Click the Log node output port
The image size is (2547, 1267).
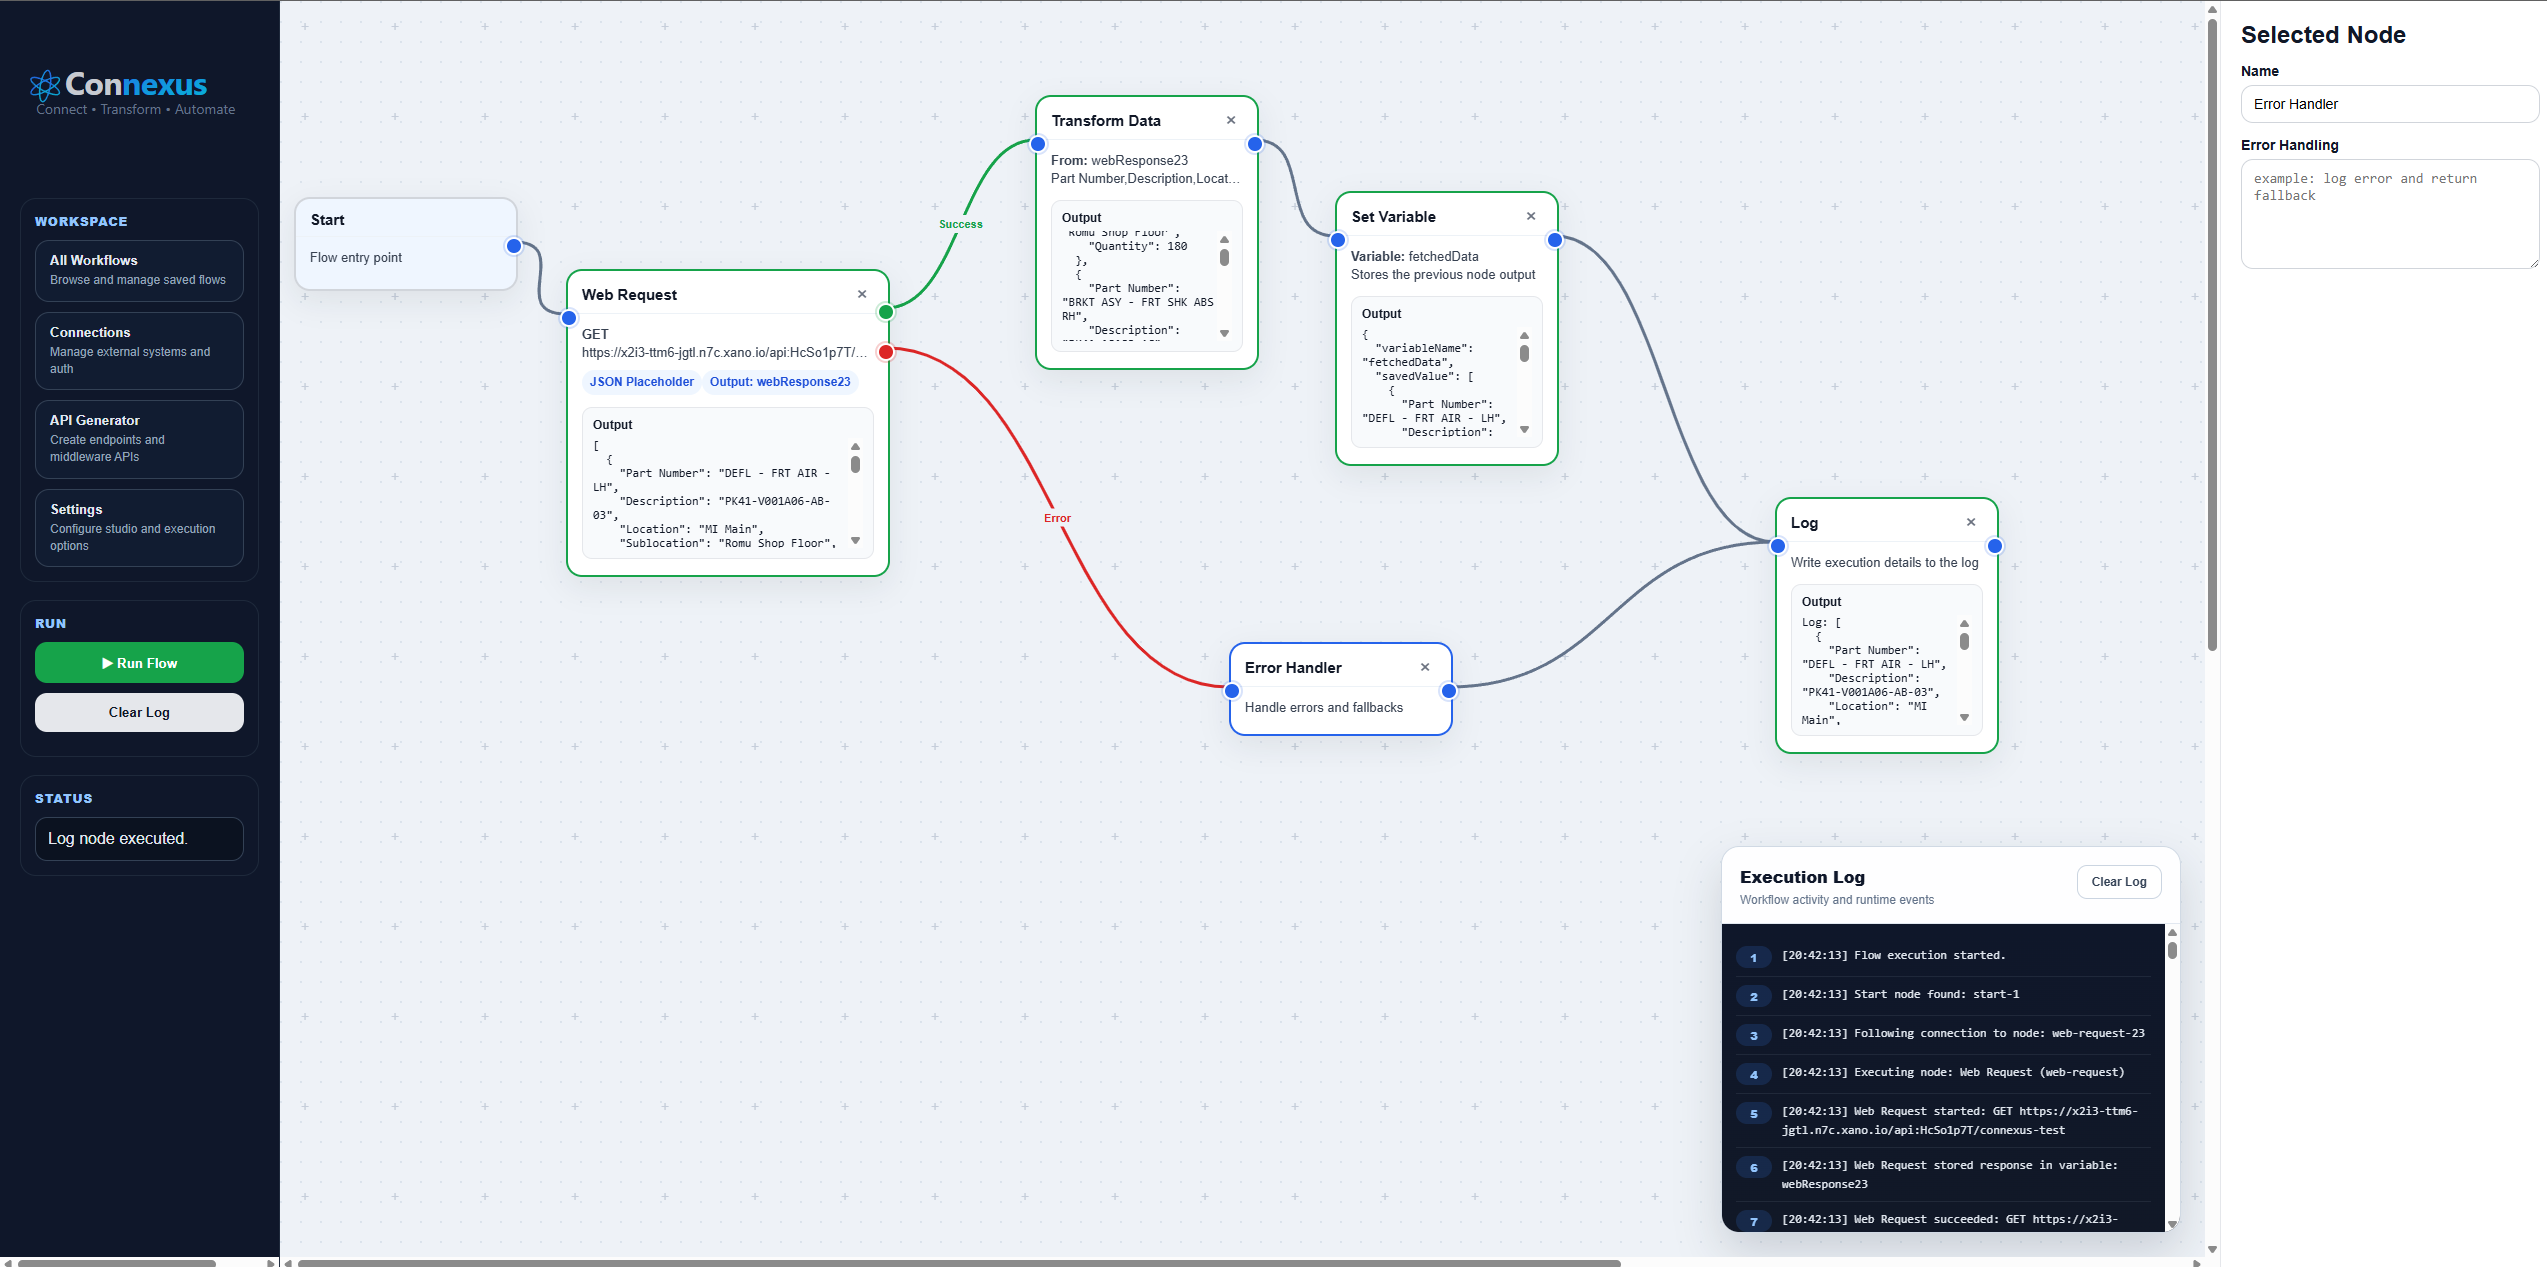pos(1995,546)
